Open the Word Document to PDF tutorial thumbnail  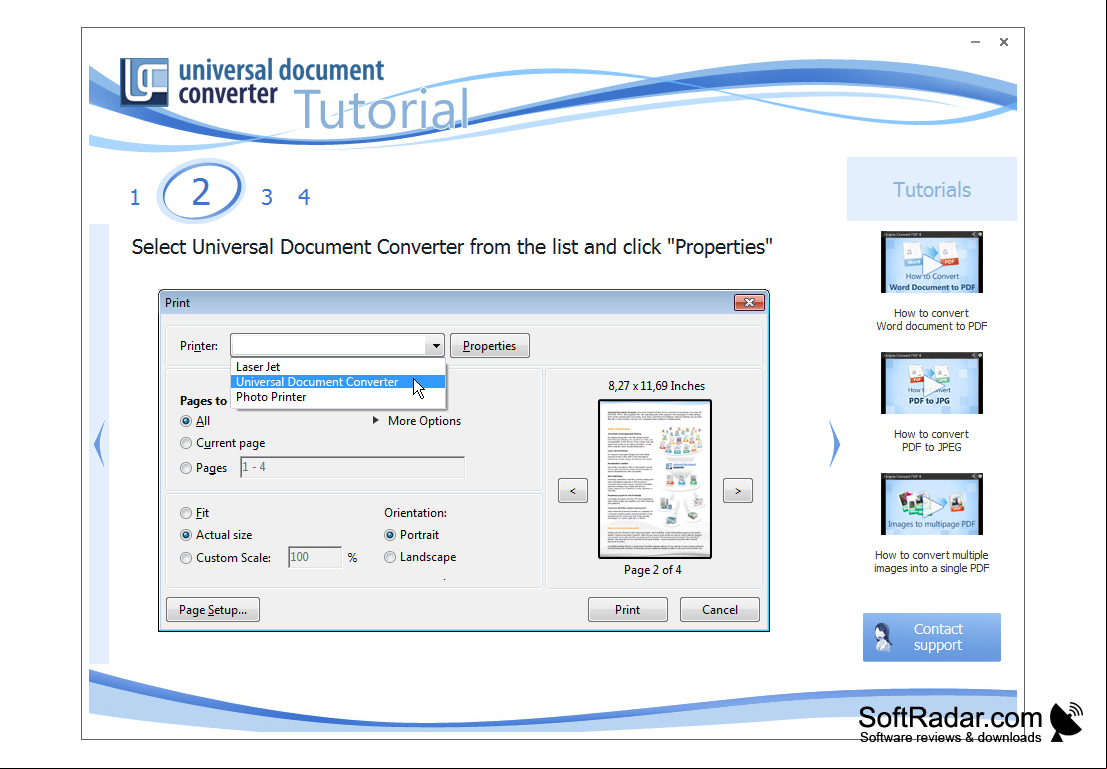pos(932,262)
